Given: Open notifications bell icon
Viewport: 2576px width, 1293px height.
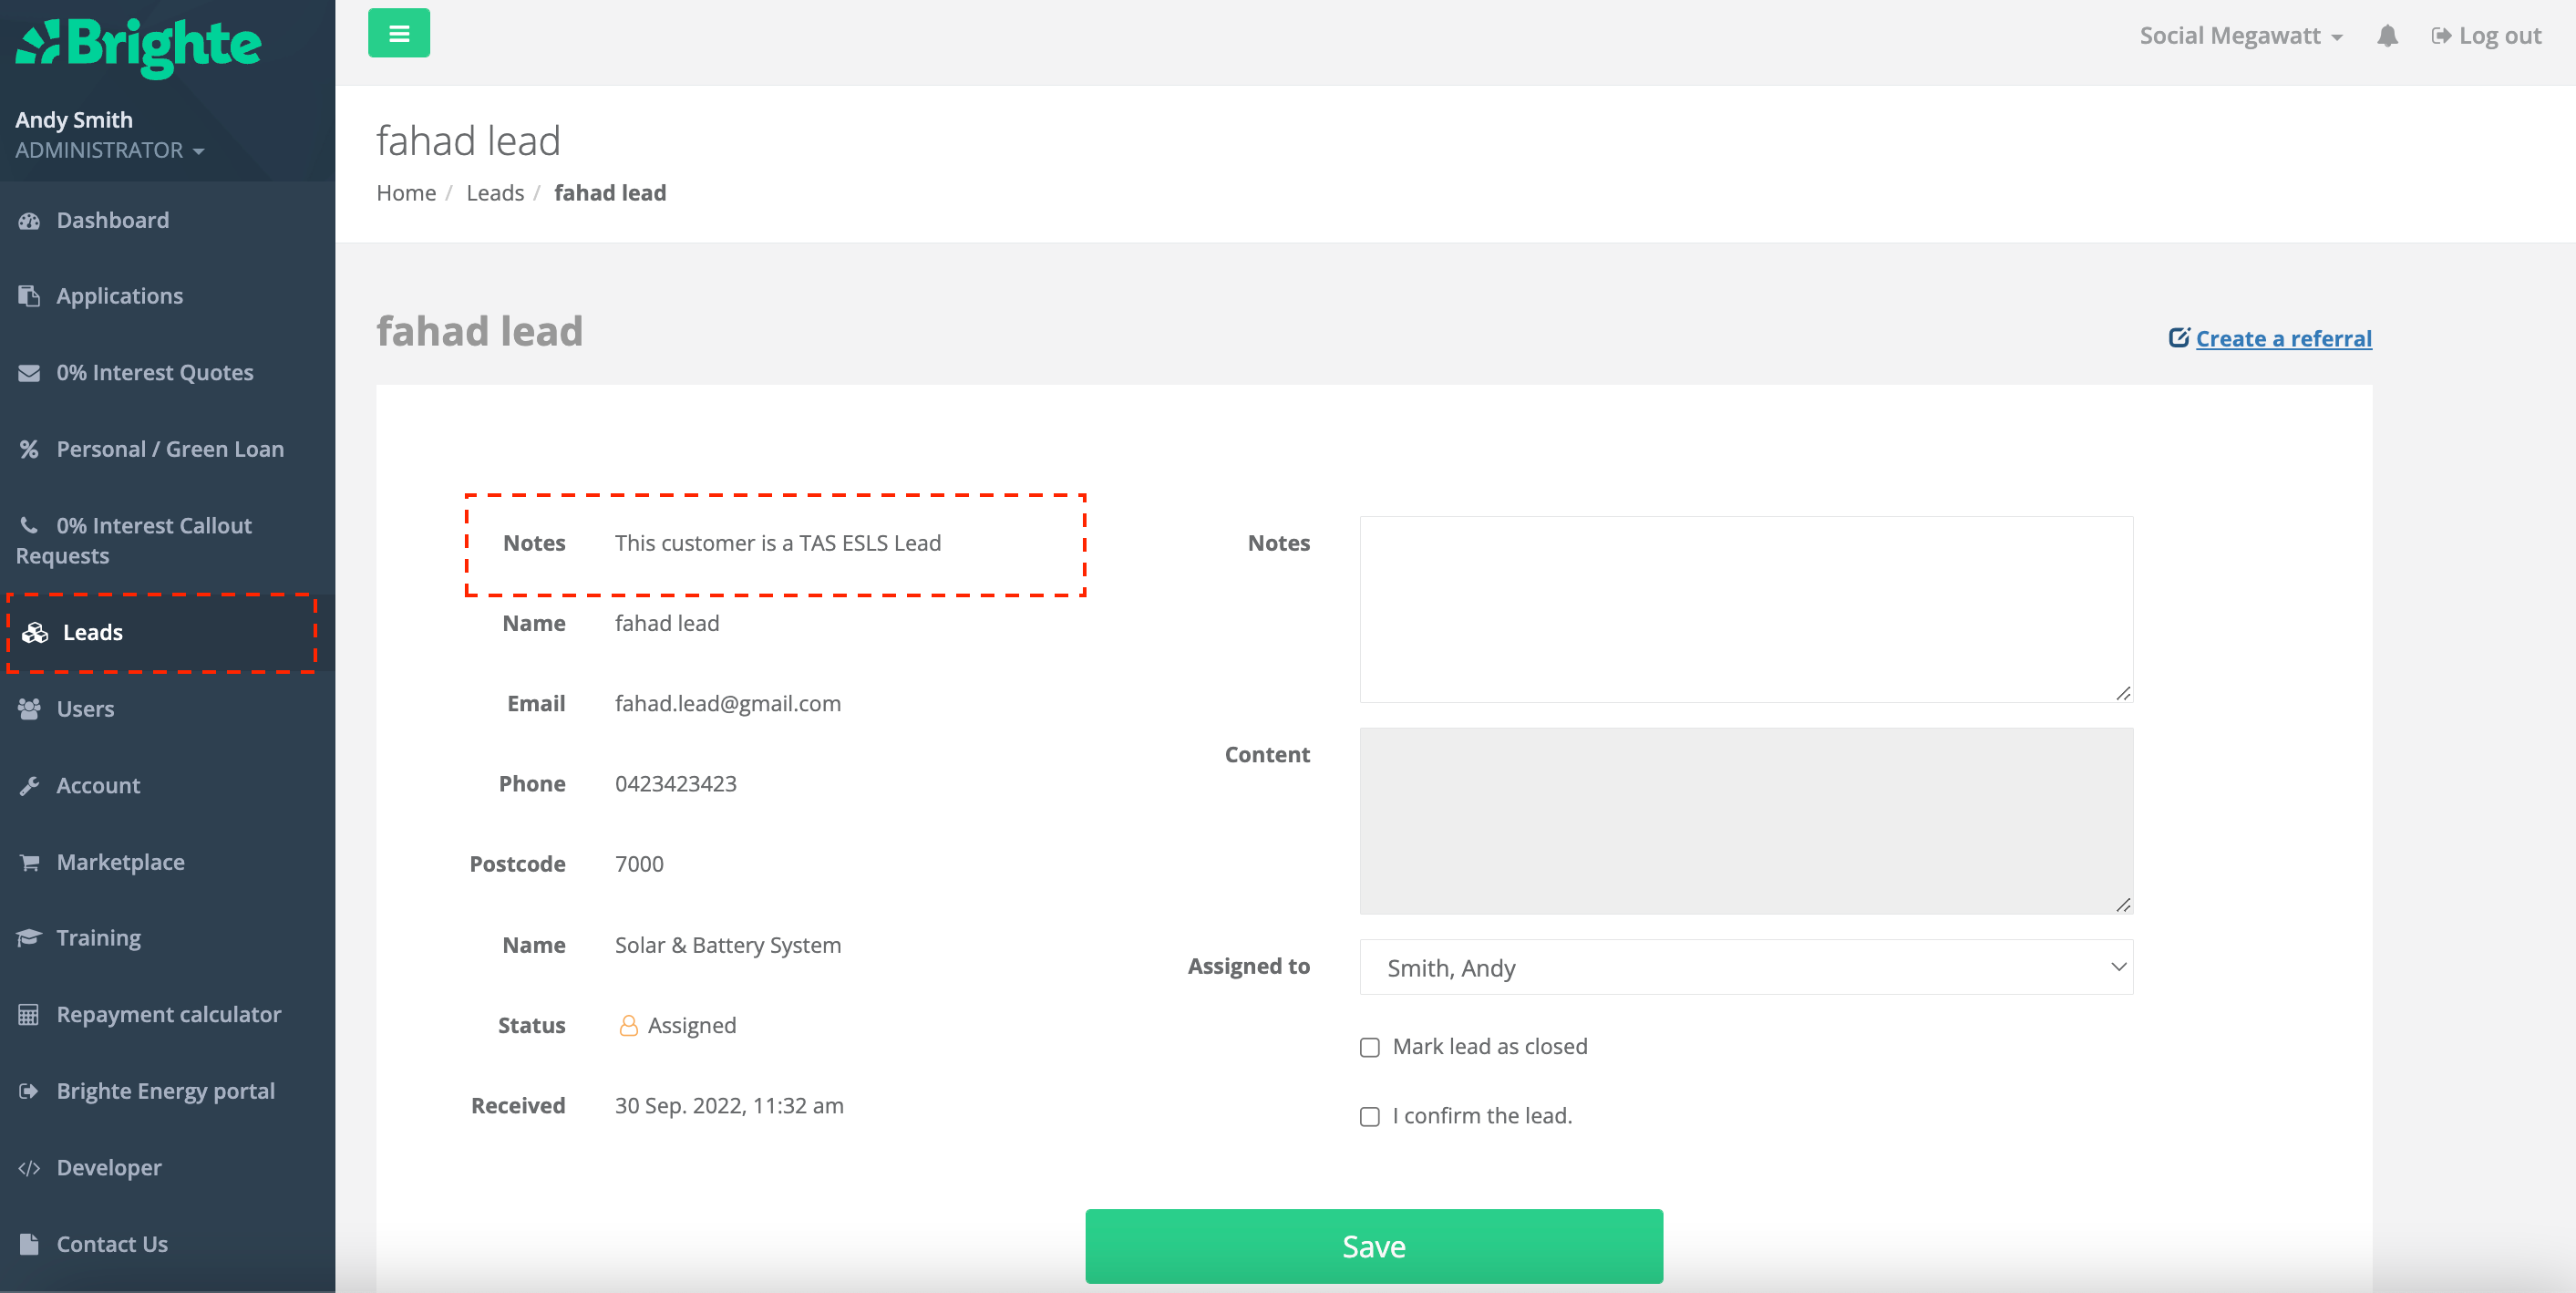Looking at the screenshot, I should (x=2387, y=36).
